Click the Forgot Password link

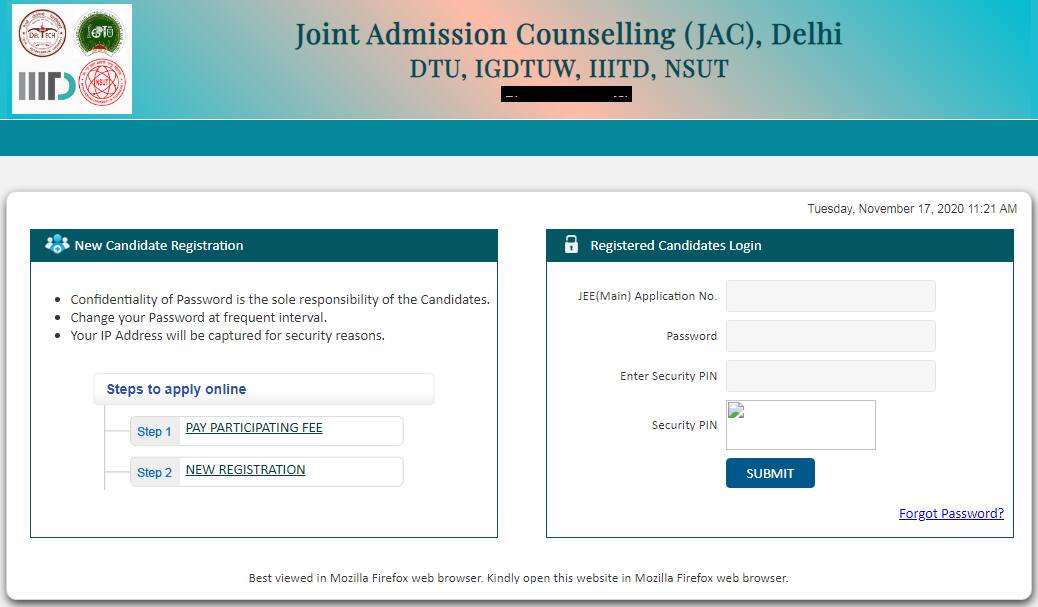[x=951, y=513]
